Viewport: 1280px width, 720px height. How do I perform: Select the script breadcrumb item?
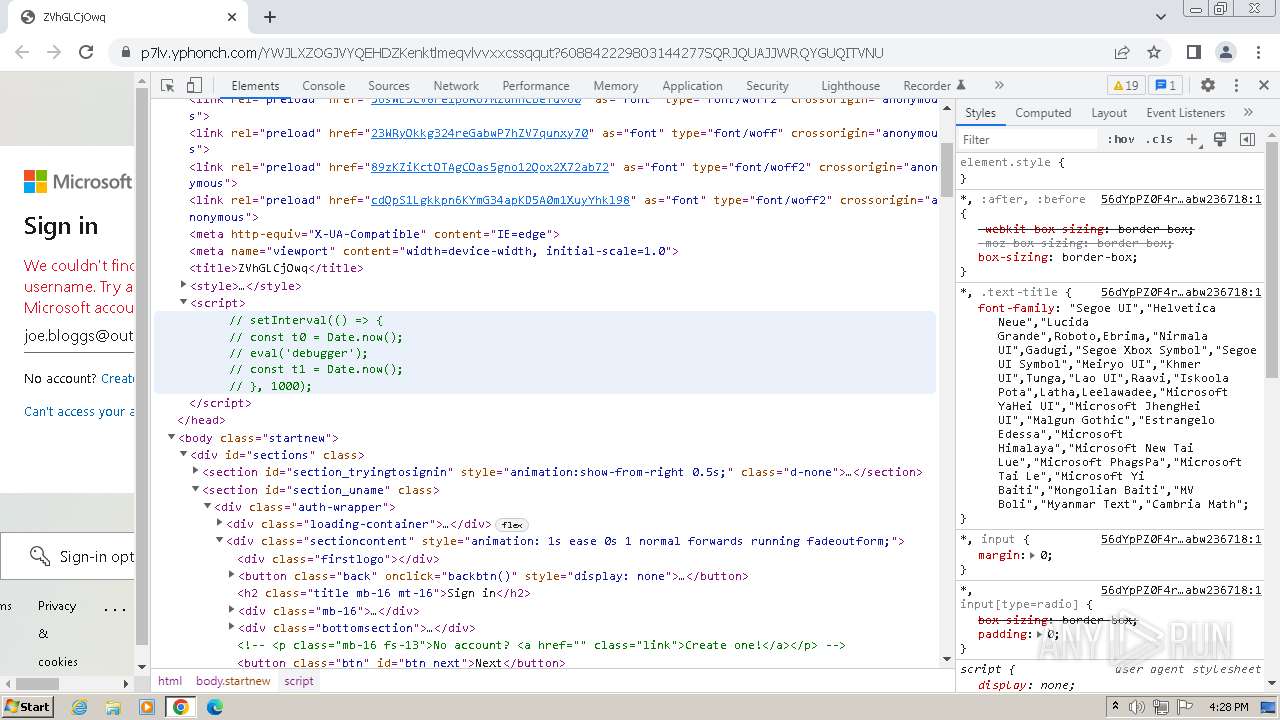point(299,681)
